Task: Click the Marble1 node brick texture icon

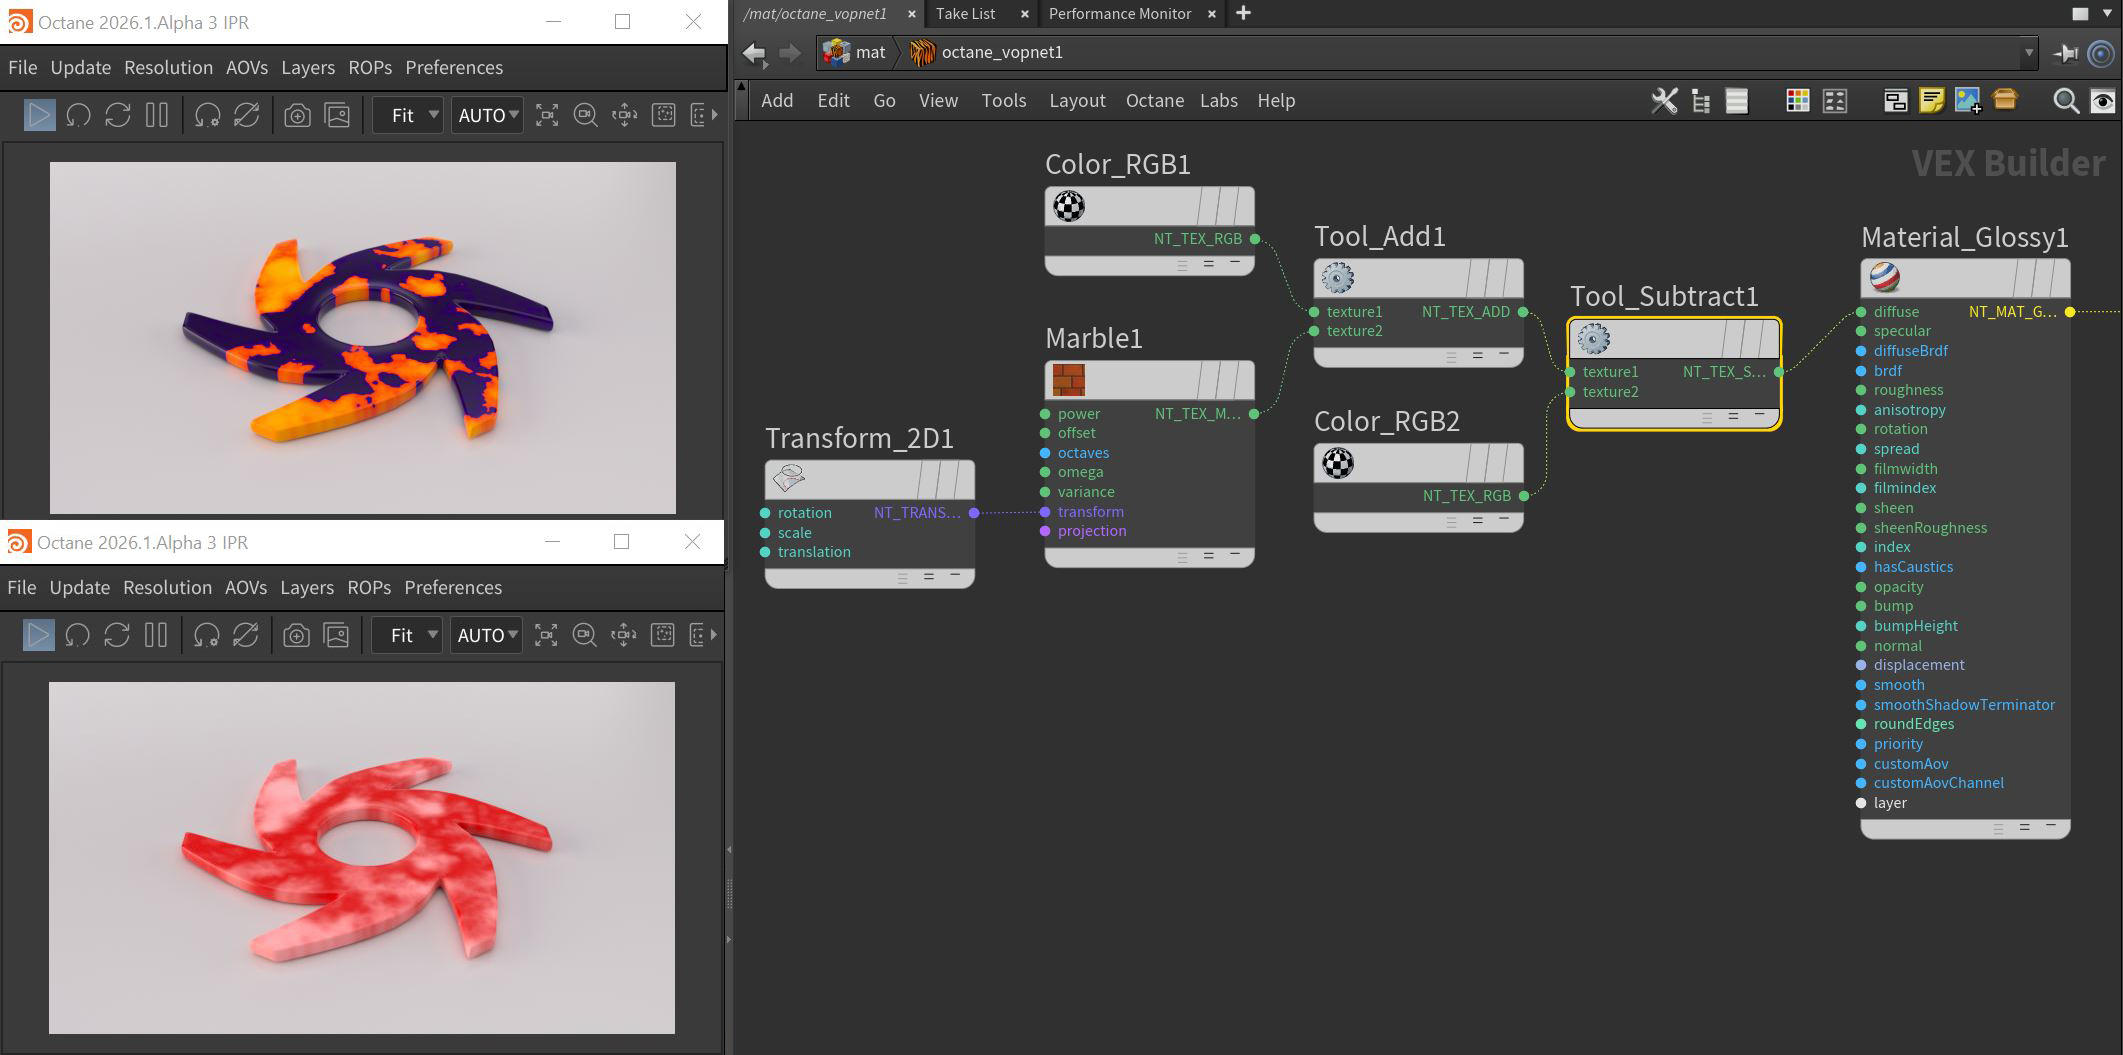Action: [x=1069, y=380]
